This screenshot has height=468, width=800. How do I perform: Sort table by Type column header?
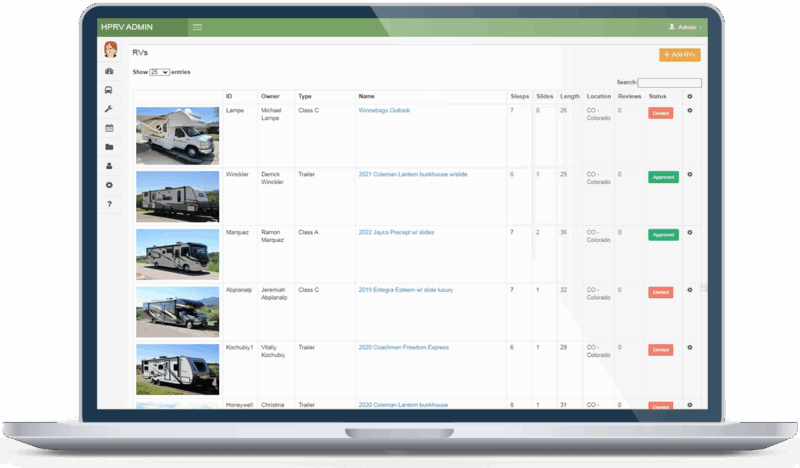tap(305, 96)
